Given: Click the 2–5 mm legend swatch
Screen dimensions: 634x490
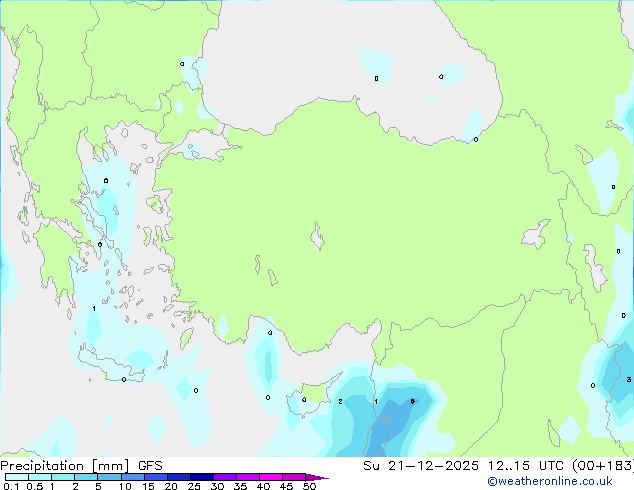Looking at the screenshot, I should (86, 477).
